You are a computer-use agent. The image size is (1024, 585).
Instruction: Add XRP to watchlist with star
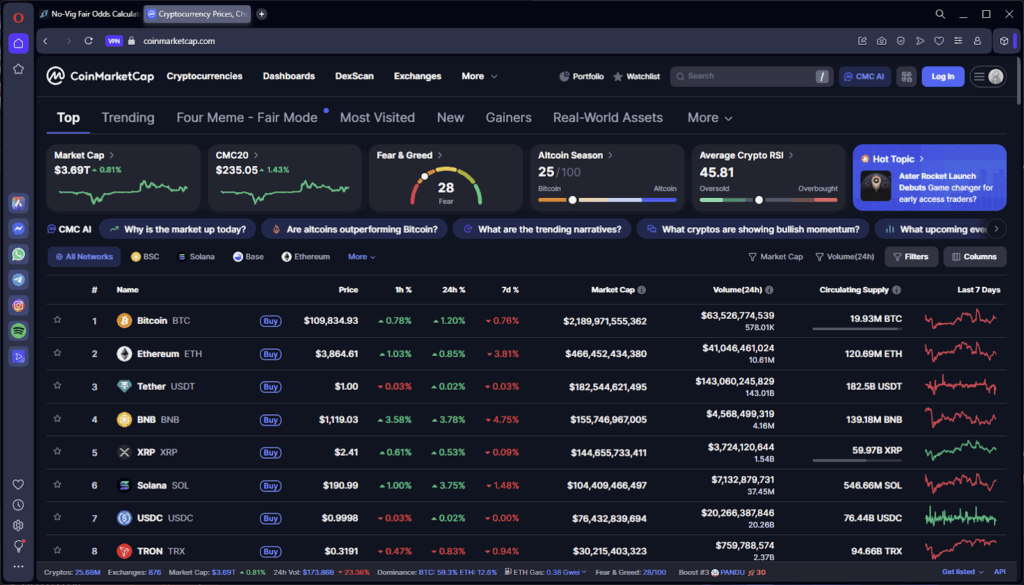(x=57, y=451)
